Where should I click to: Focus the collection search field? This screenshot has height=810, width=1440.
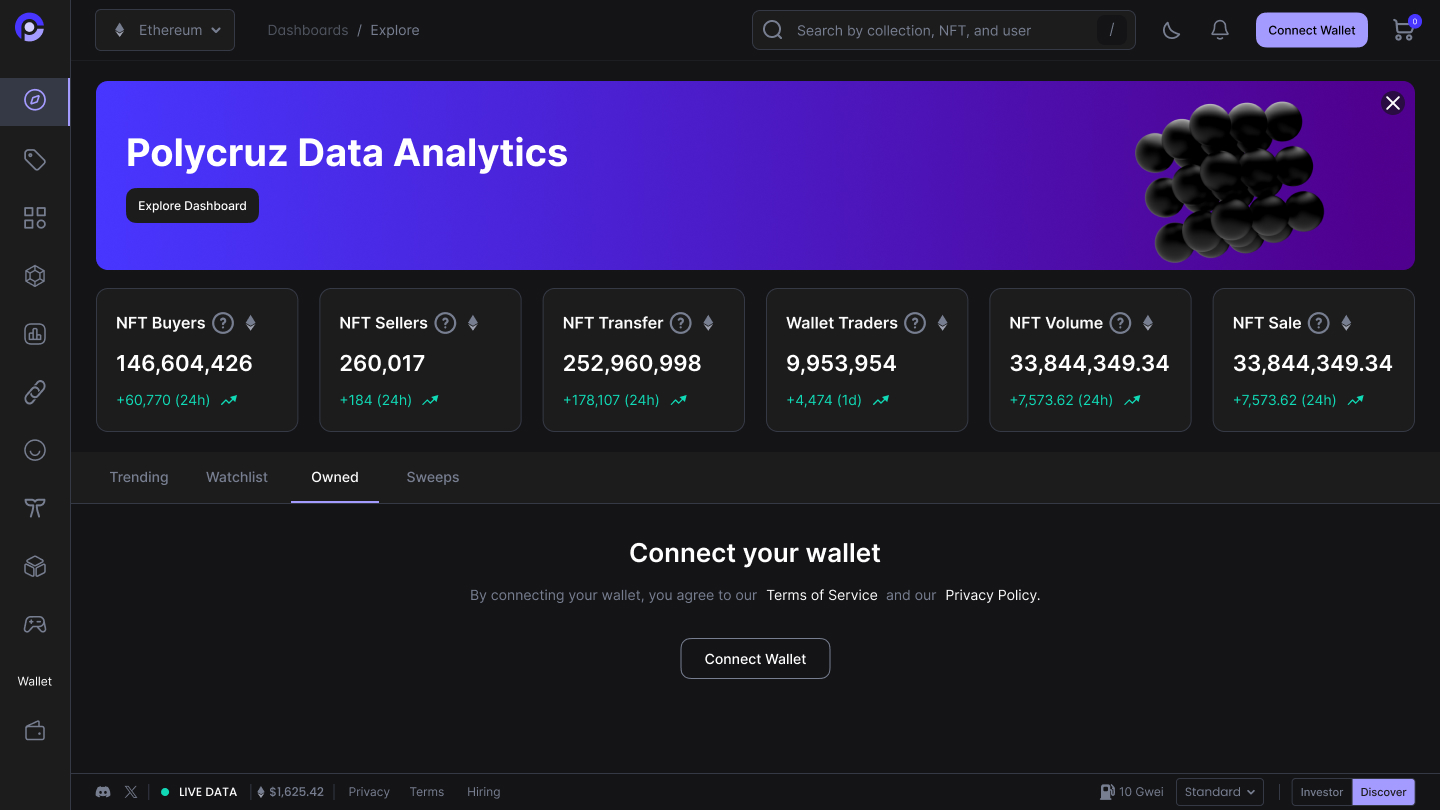(x=944, y=30)
